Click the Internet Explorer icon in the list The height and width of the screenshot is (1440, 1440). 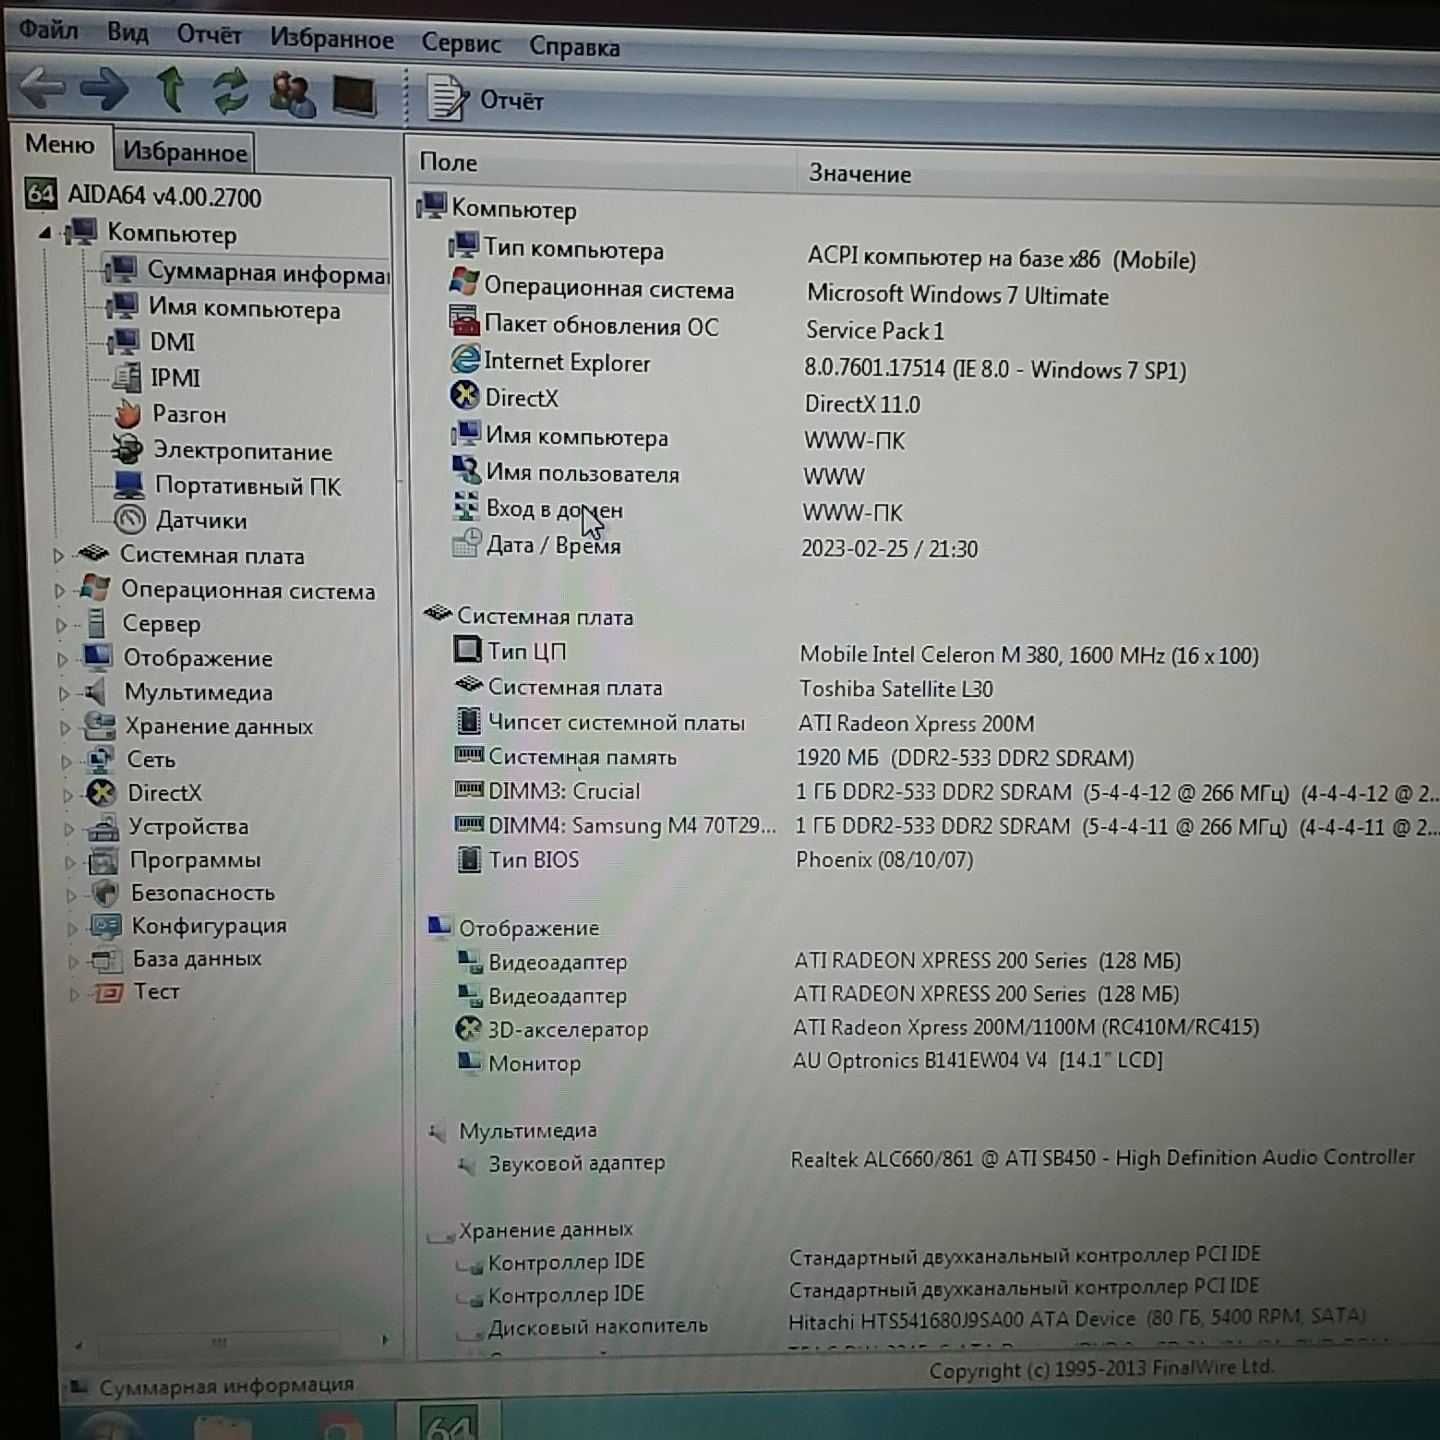click(x=465, y=358)
